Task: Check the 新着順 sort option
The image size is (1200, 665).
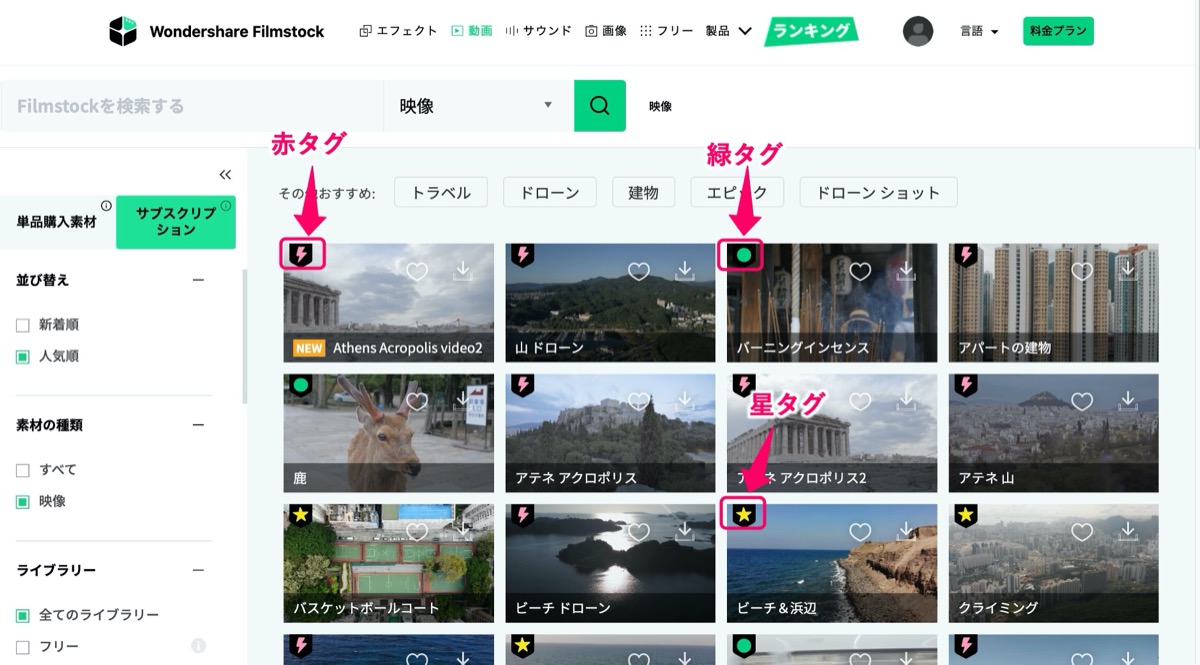Action: (x=23, y=325)
